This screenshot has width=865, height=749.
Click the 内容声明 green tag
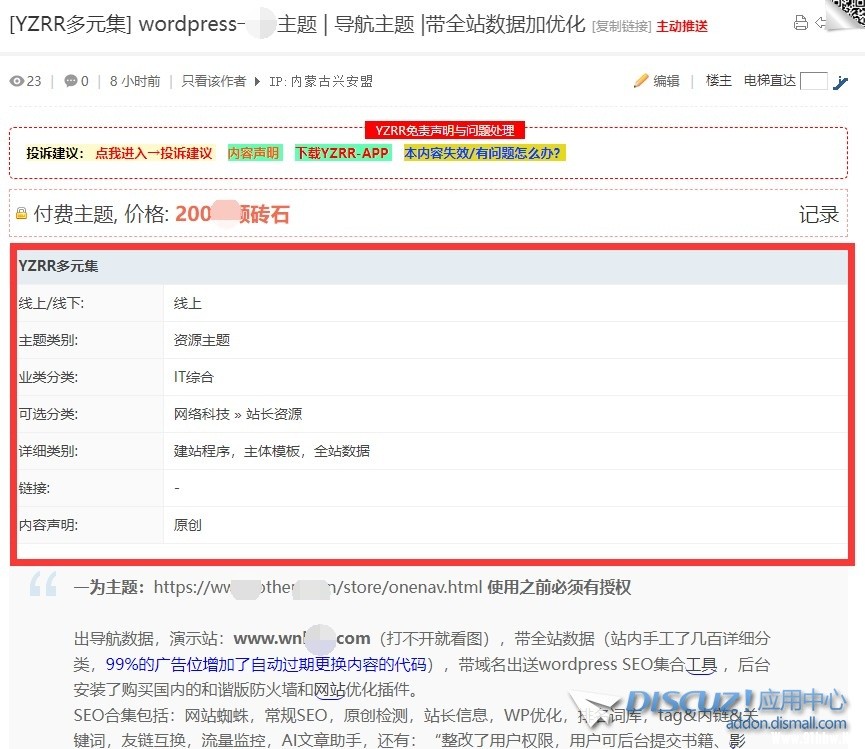tap(253, 153)
